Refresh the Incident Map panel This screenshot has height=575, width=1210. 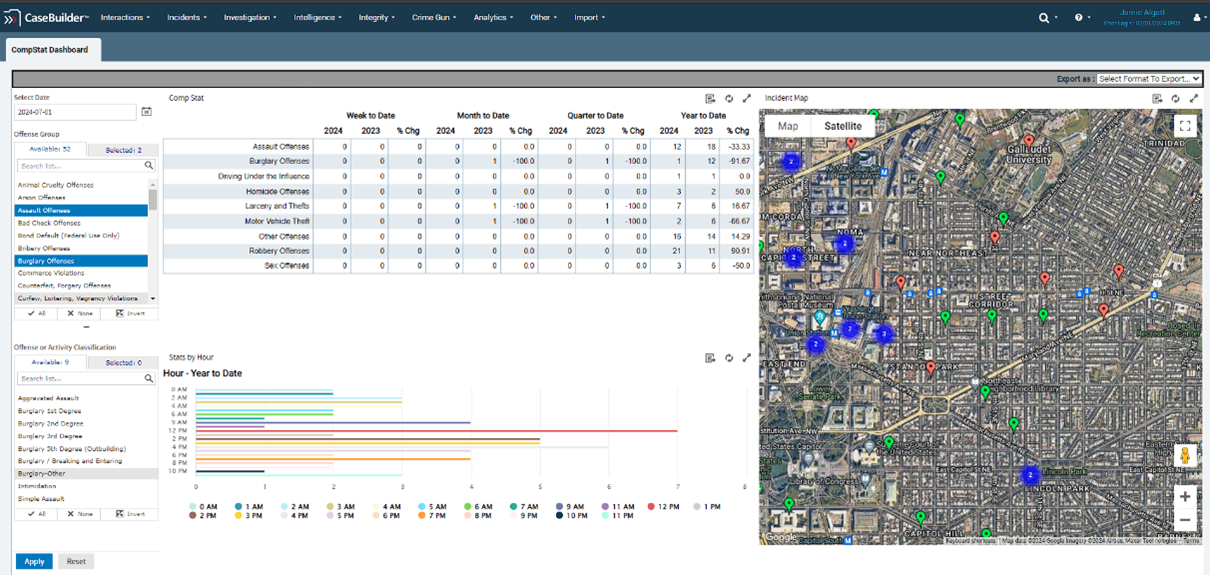point(1175,98)
